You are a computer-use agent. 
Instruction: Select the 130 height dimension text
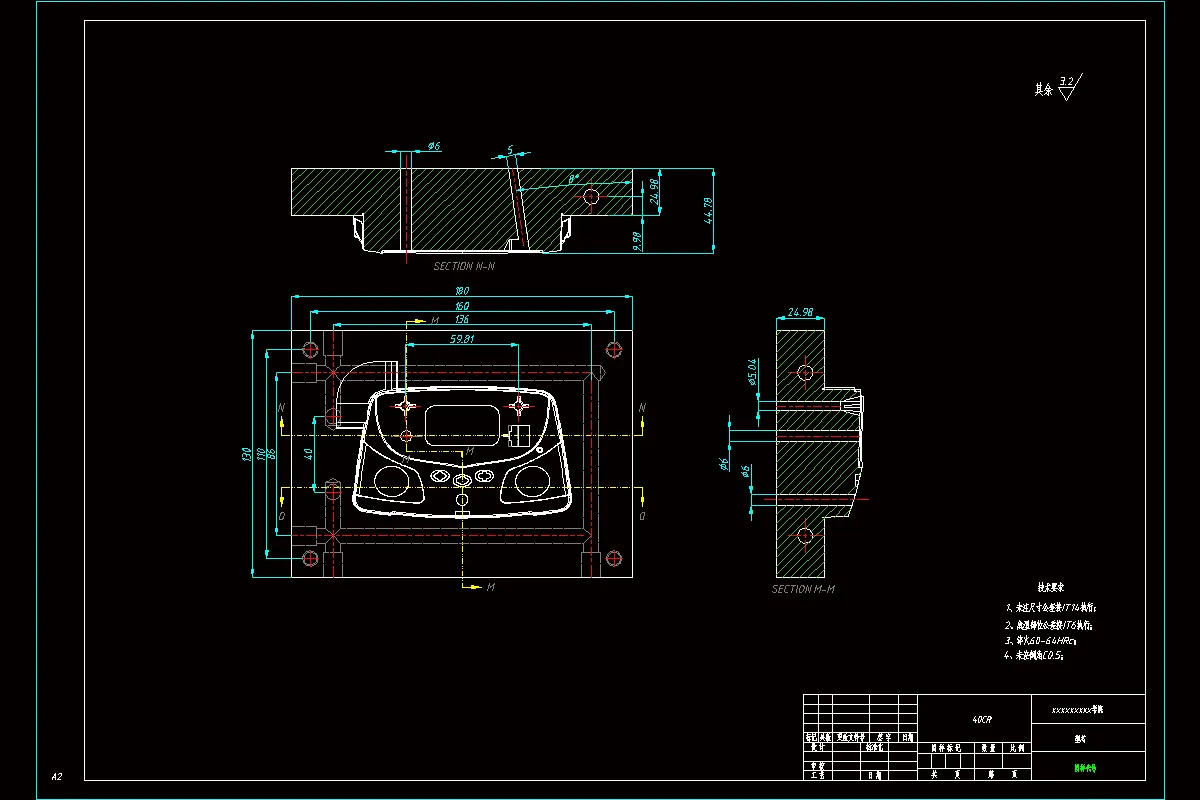point(245,453)
